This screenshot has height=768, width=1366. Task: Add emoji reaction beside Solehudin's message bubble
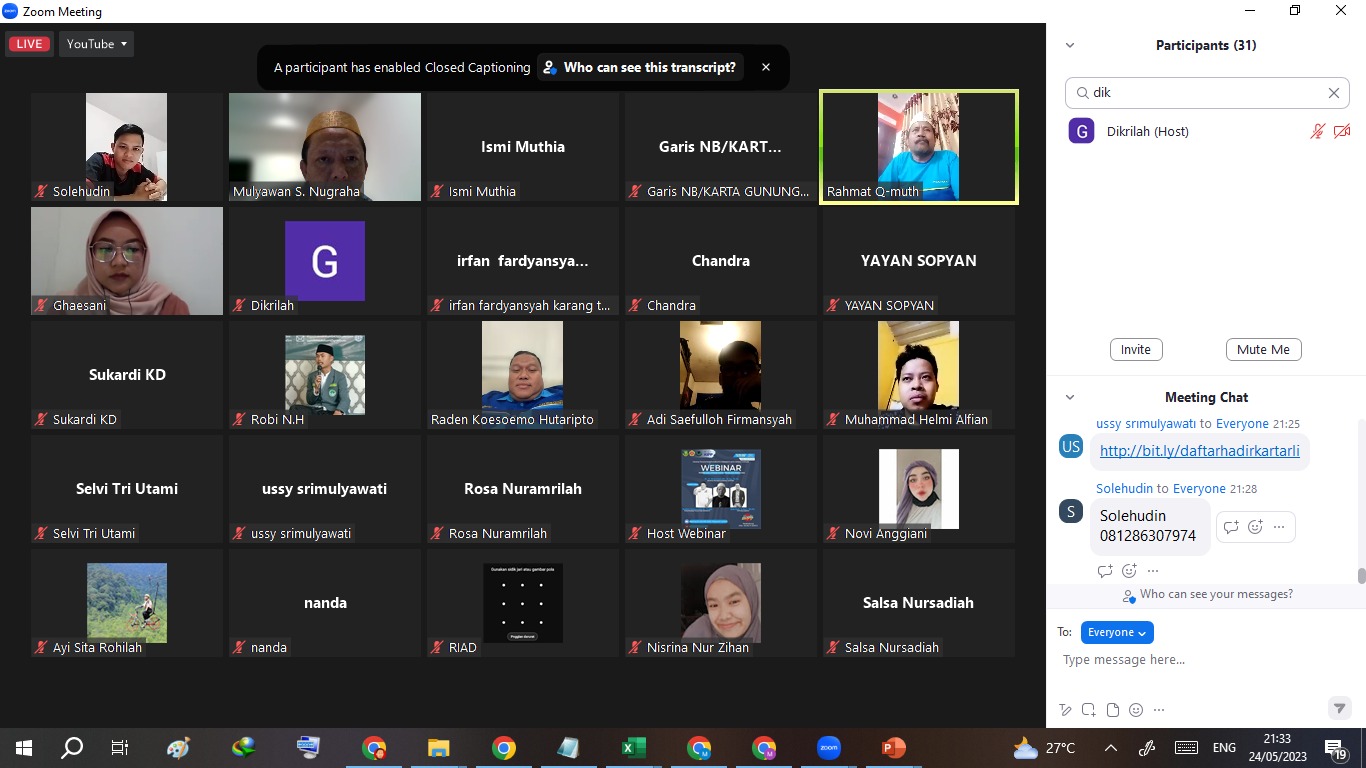[1255, 527]
